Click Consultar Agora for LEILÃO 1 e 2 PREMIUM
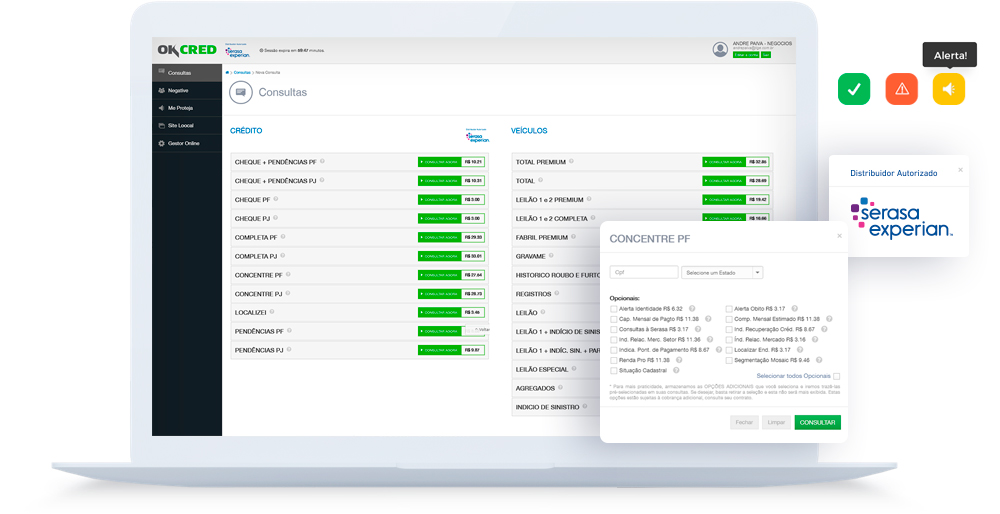 pyautogui.click(x=724, y=200)
